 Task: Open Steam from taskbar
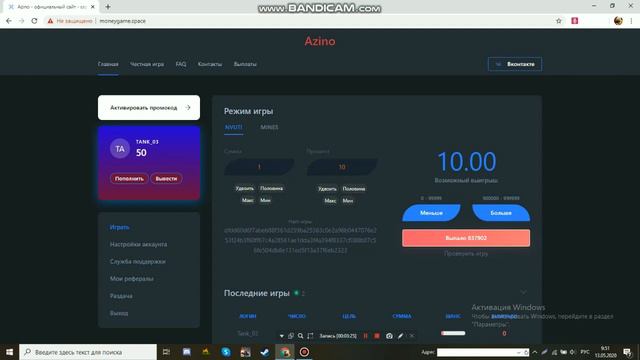point(265,352)
